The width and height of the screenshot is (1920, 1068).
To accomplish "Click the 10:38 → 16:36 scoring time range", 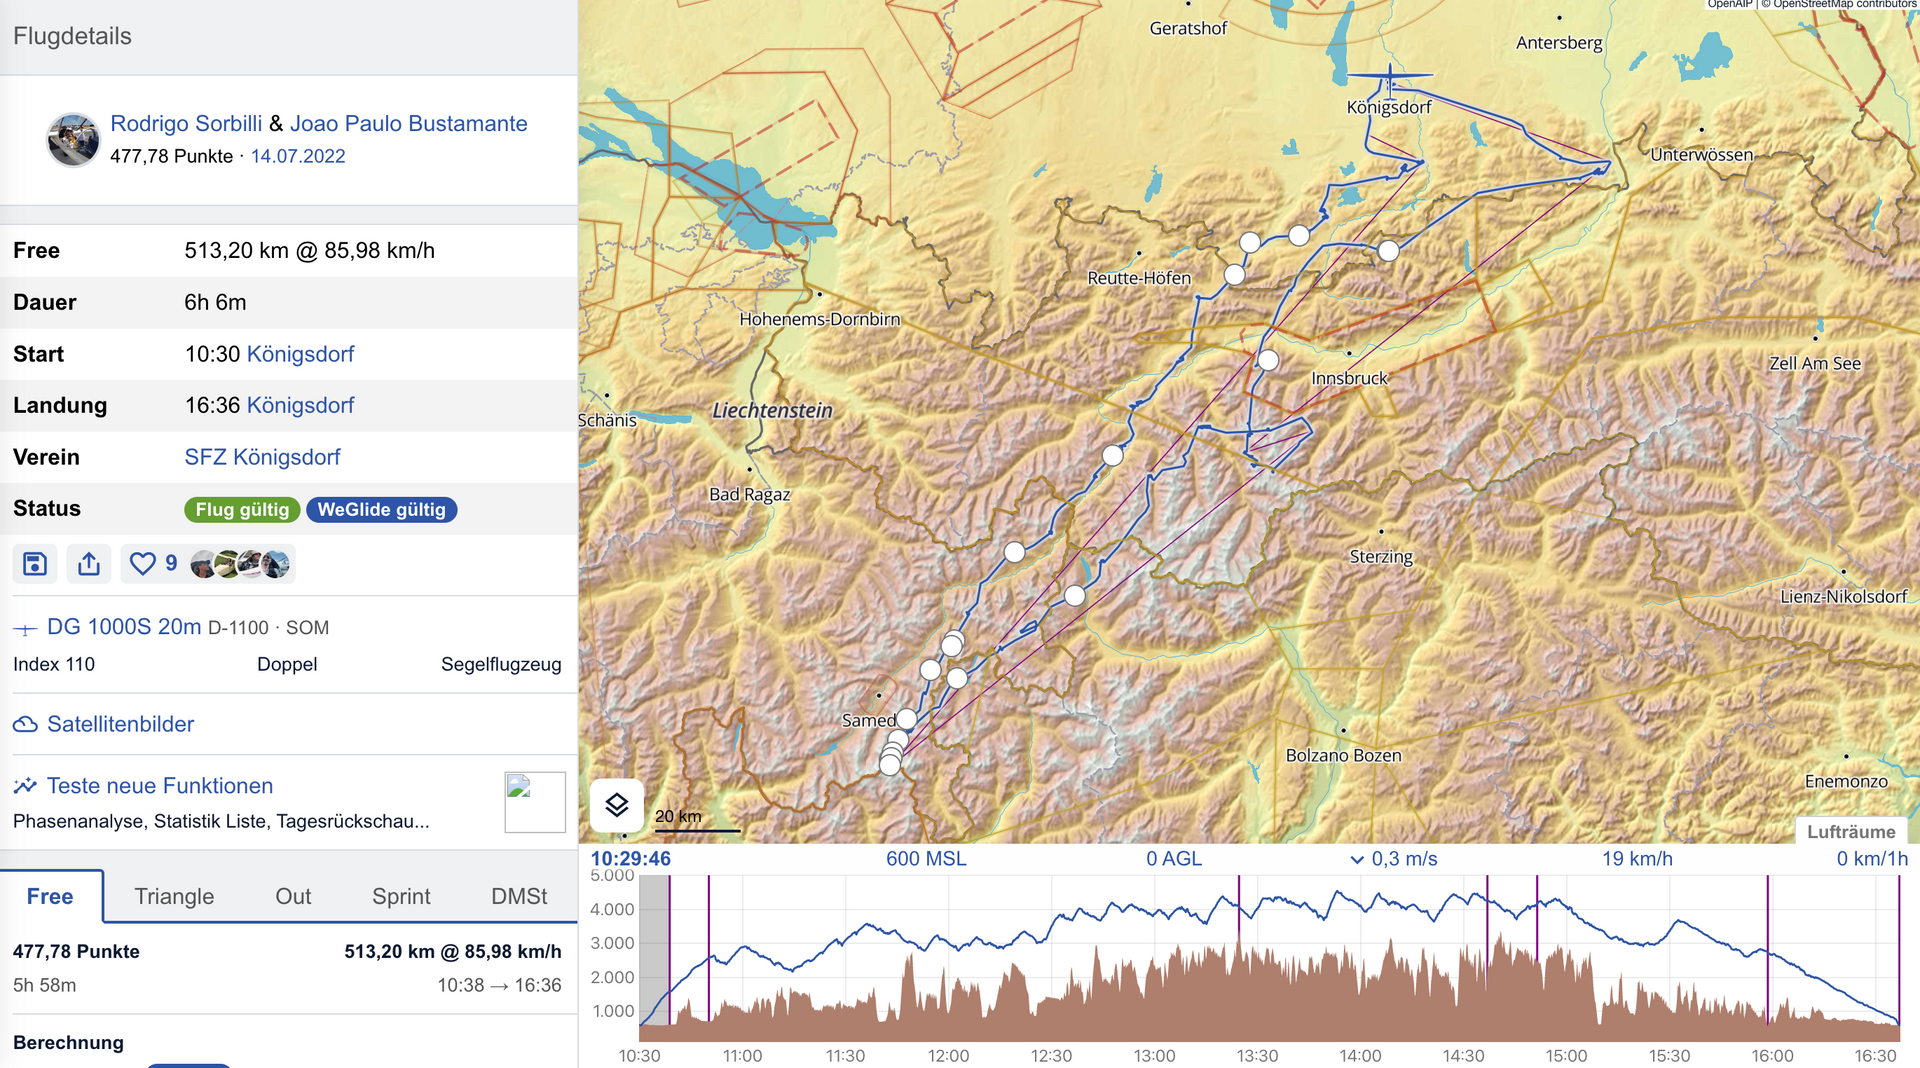I will click(499, 985).
